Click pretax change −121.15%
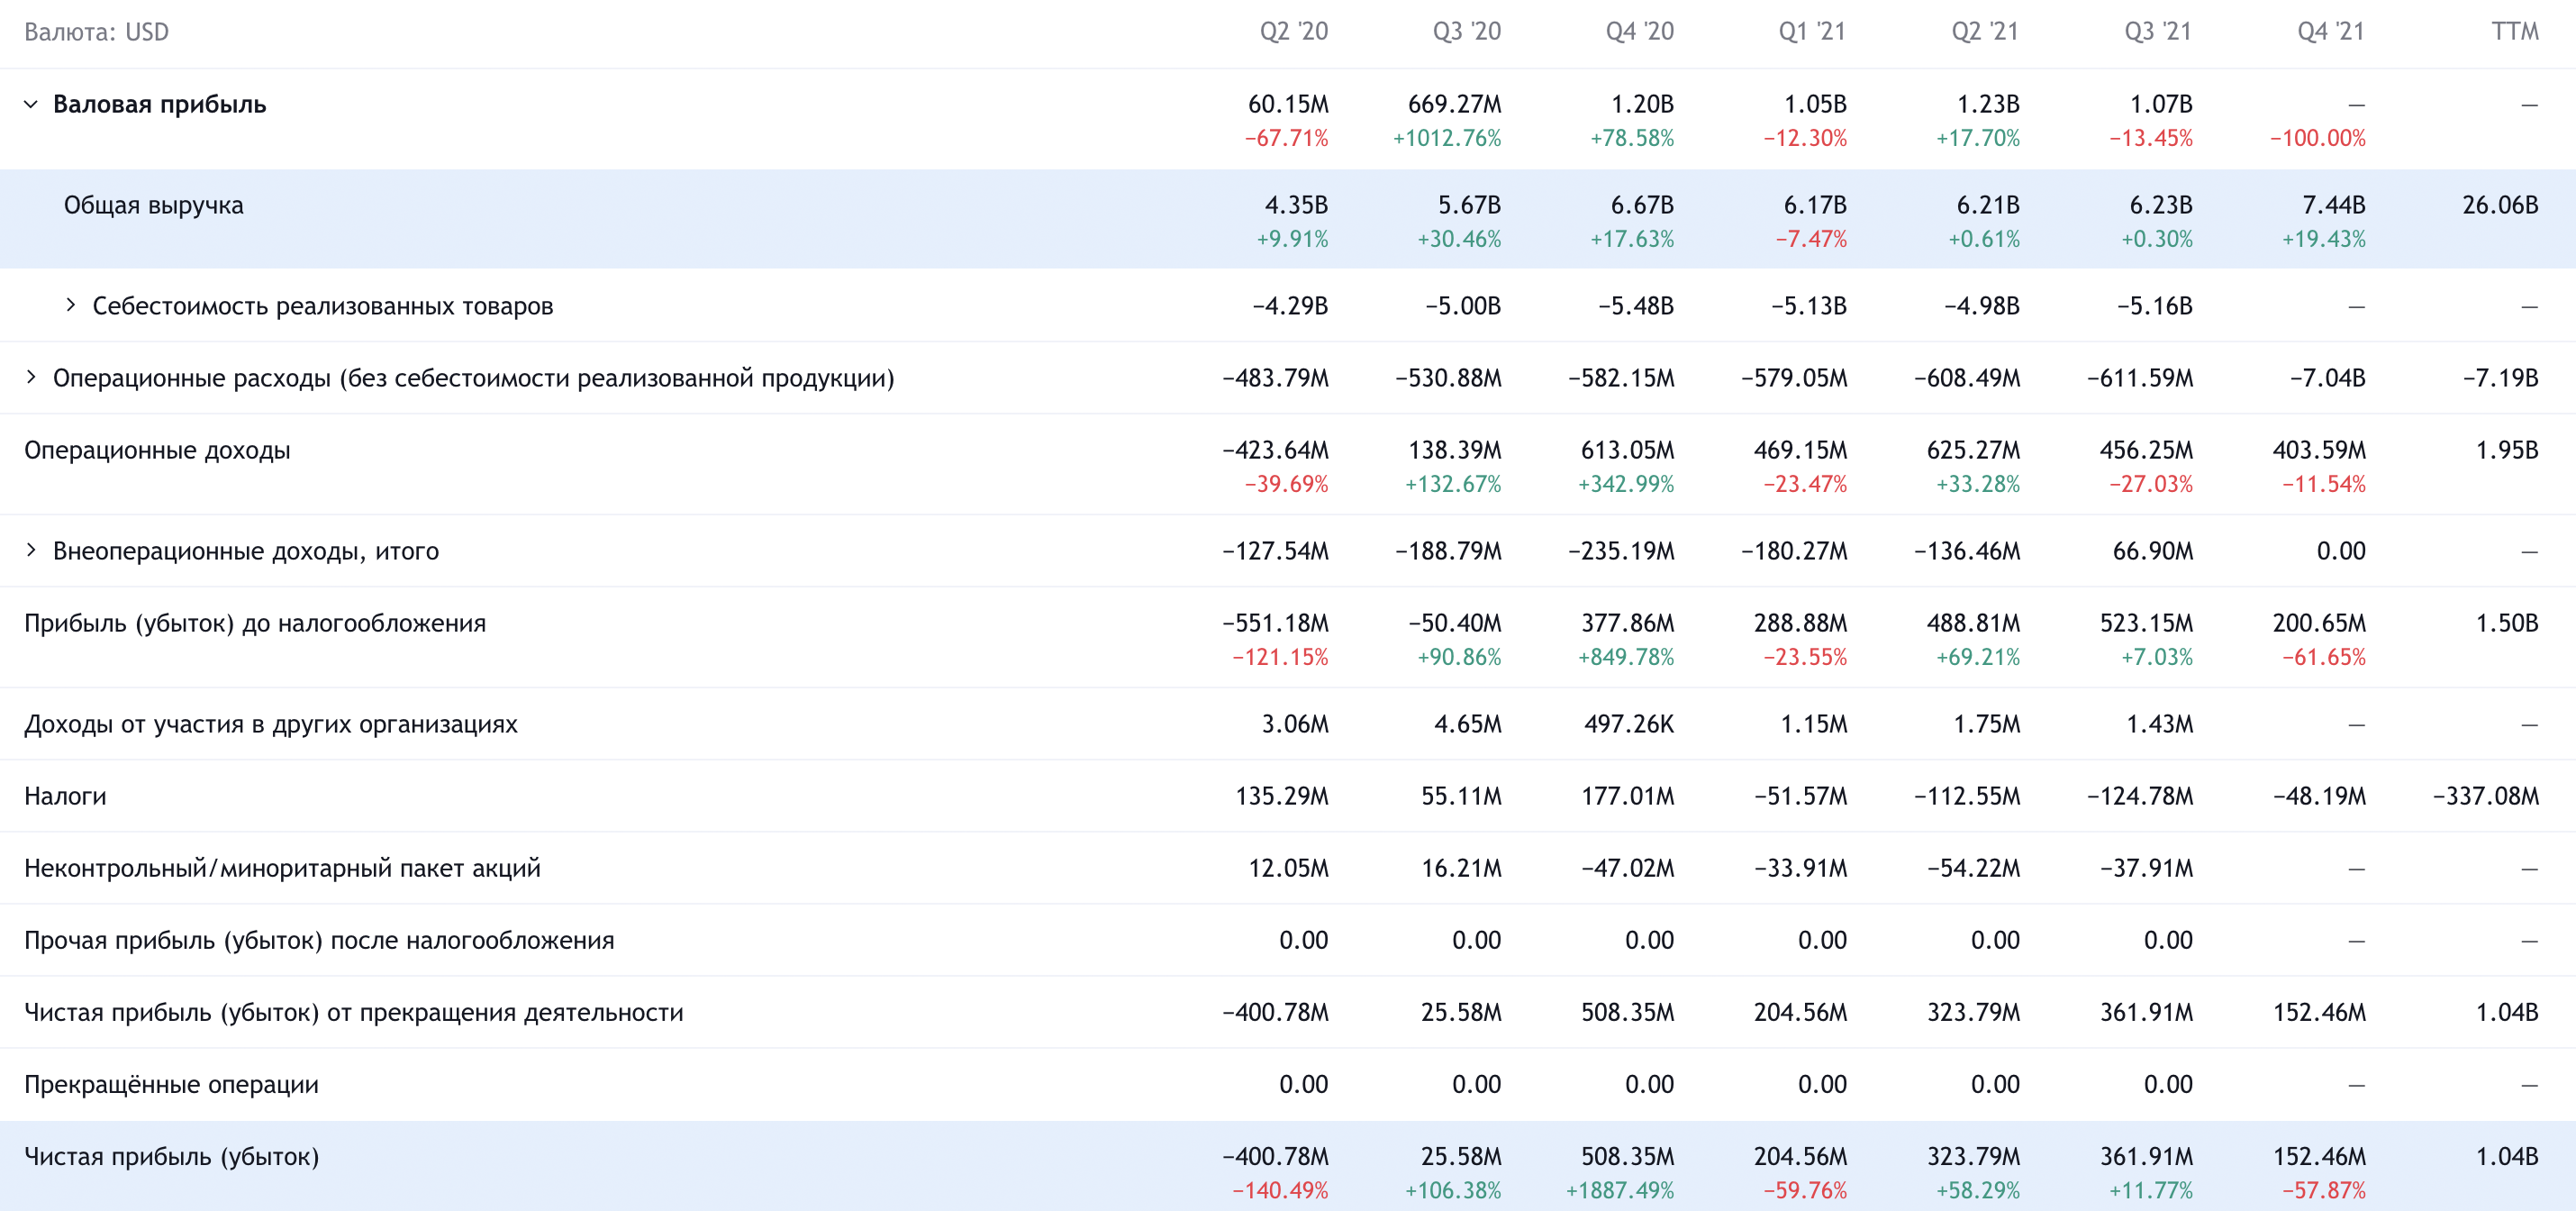Screen dimensions: 2576x1211 1280,657
